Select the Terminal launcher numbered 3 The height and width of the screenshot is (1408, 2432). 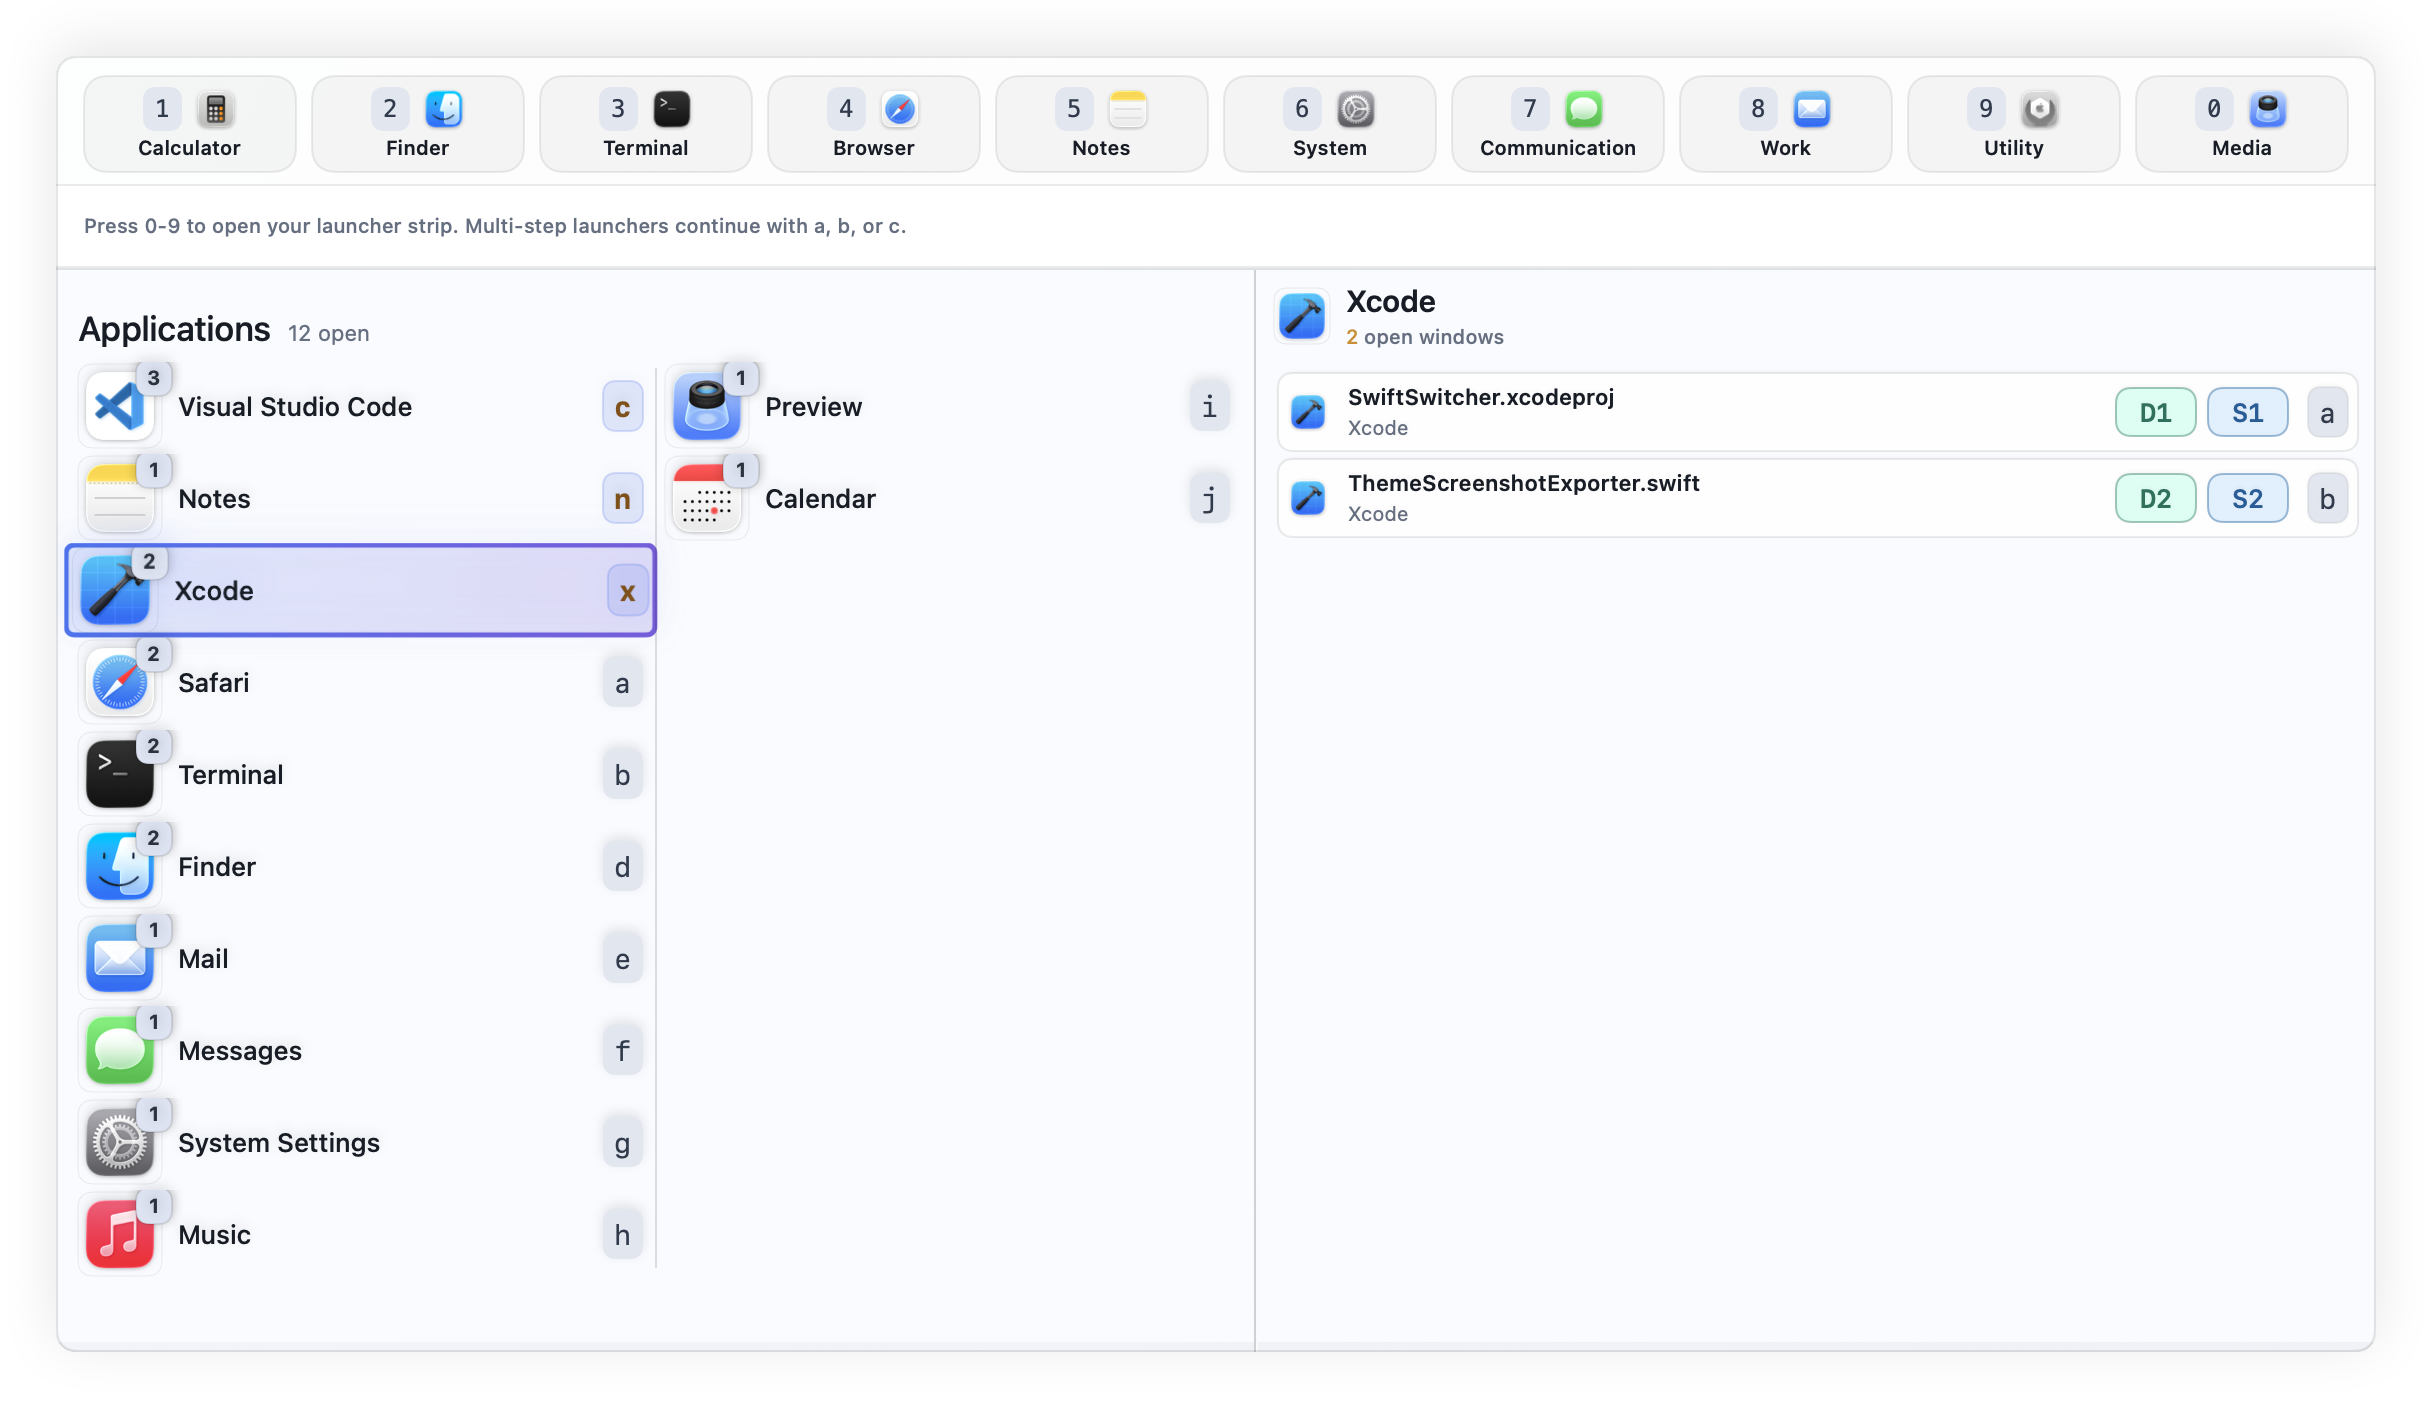click(645, 124)
